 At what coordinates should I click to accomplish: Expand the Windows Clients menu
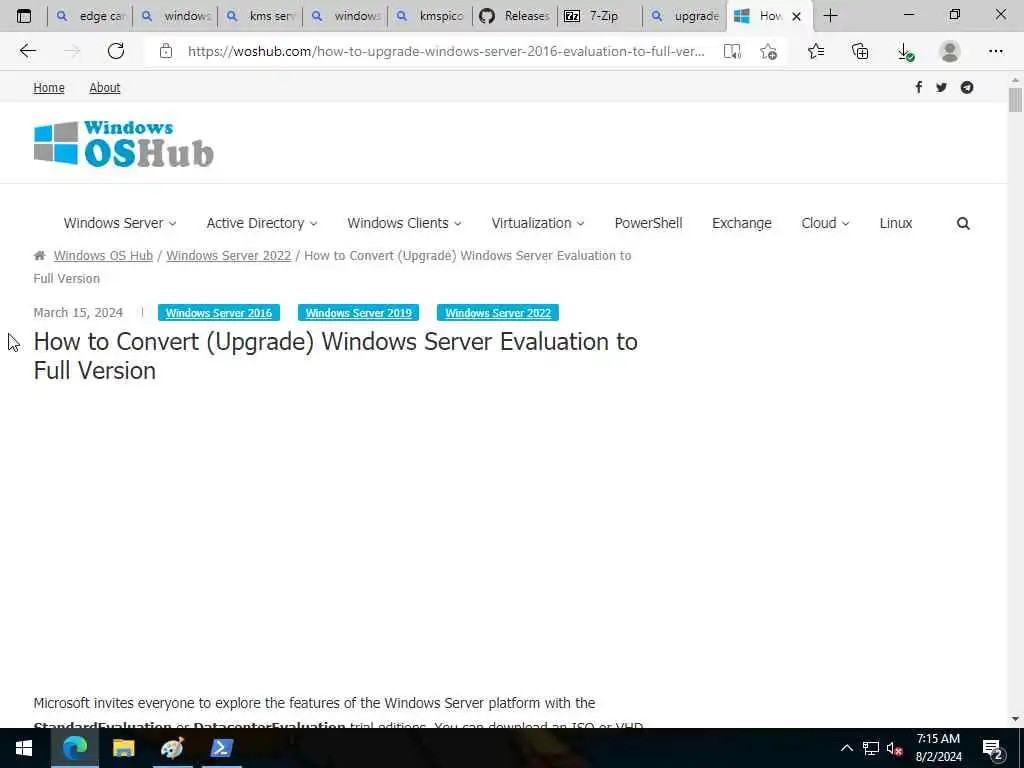(x=404, y=223)
